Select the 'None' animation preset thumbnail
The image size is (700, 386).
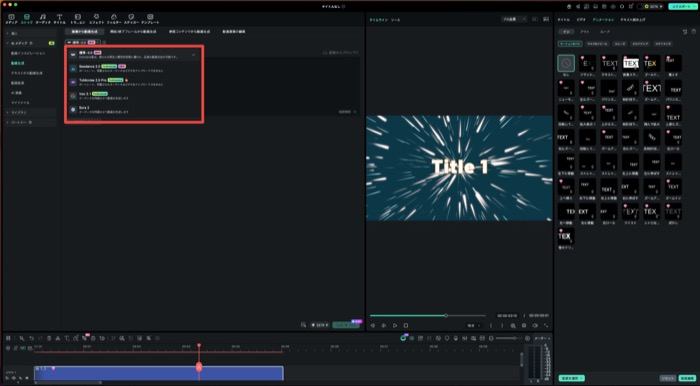click(566, 63)
